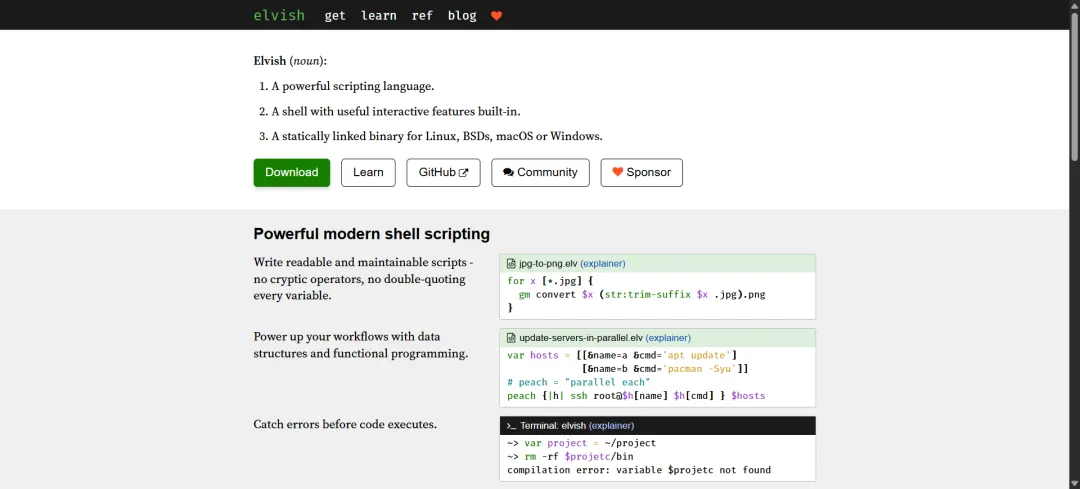The width and height of the screenshot is (1080, 489).
Task: Click the '# peach = "parallel each"' comment line
Action: point(579,382)
